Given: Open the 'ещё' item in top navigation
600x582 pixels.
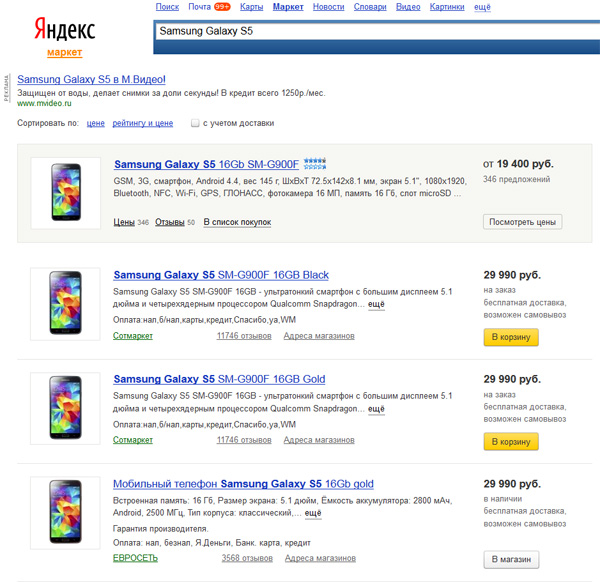Looking at the screenshot, I should coord(482,7).
